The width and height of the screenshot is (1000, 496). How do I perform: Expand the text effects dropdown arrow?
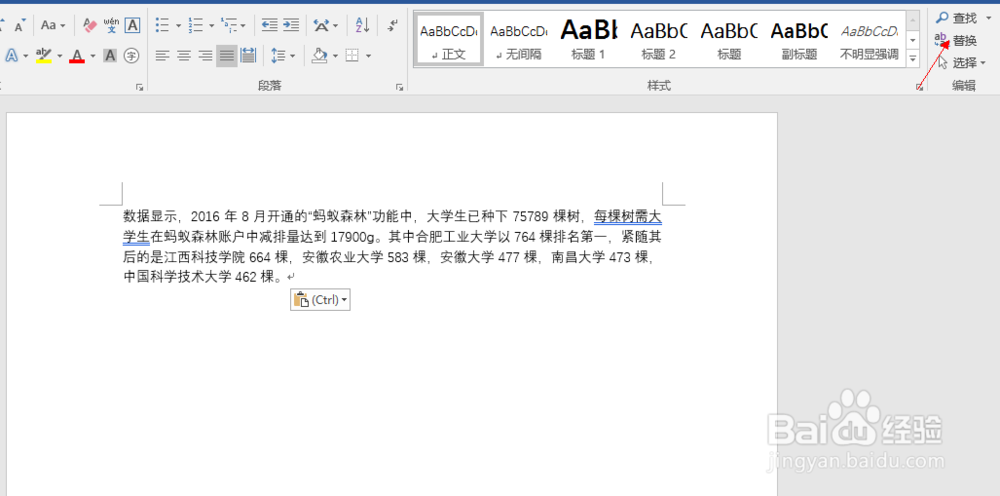pyautogui.click(x=26, y=56)
